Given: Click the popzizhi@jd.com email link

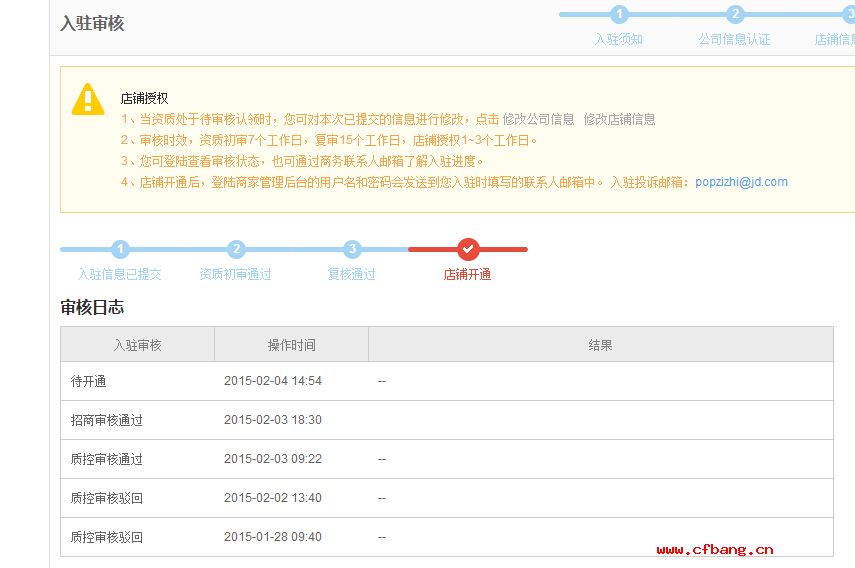Looking at the screenshot, I should [x=741, y=182].
